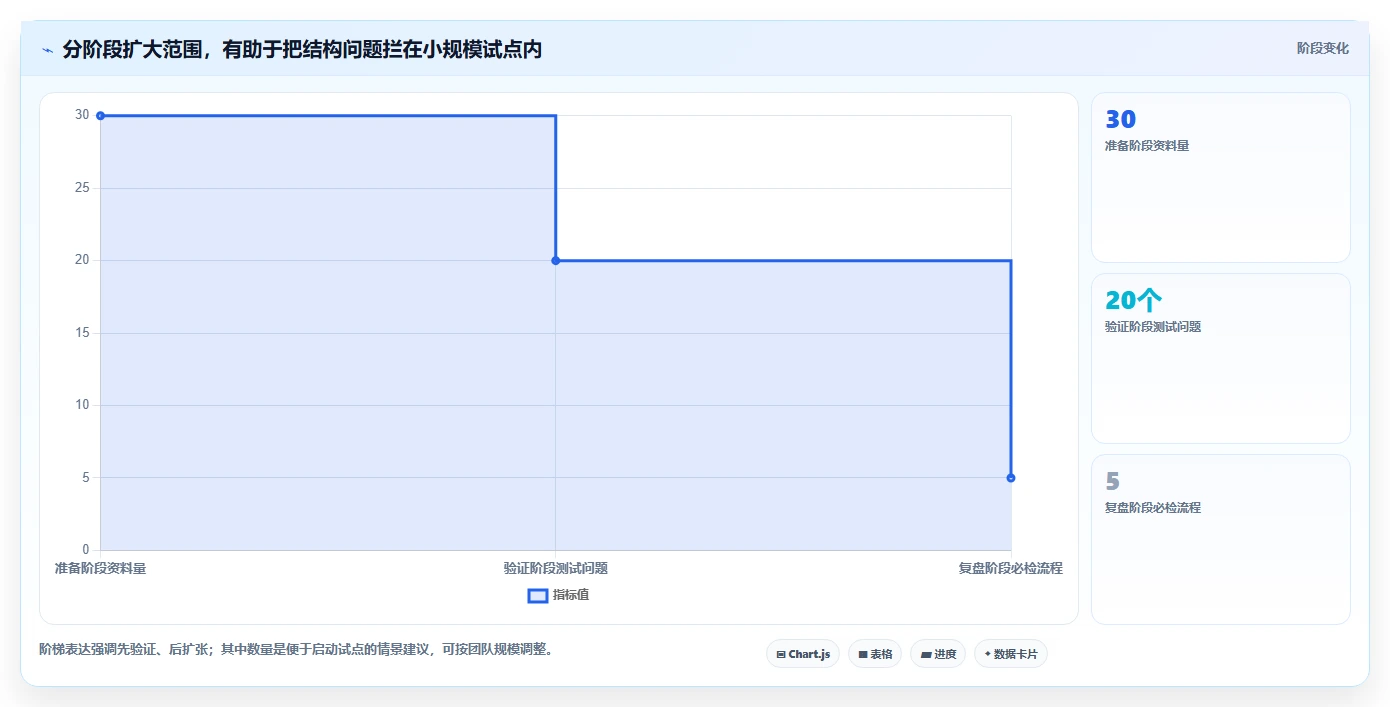1390x707 pixels.
Task: Click the data point at value 30
Action: (100, 116)
